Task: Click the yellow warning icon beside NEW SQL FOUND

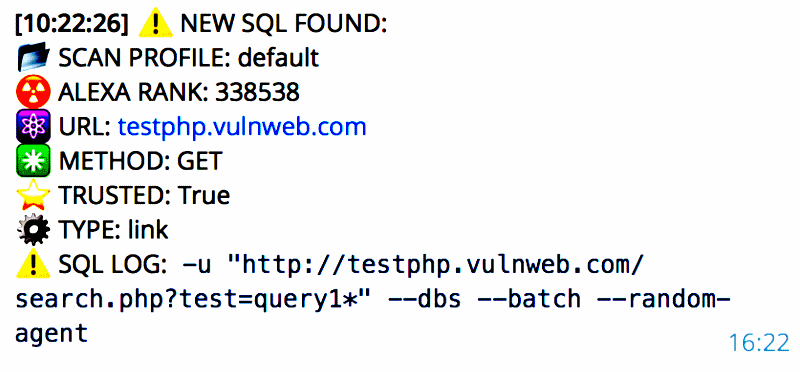Action: (156, 23)
